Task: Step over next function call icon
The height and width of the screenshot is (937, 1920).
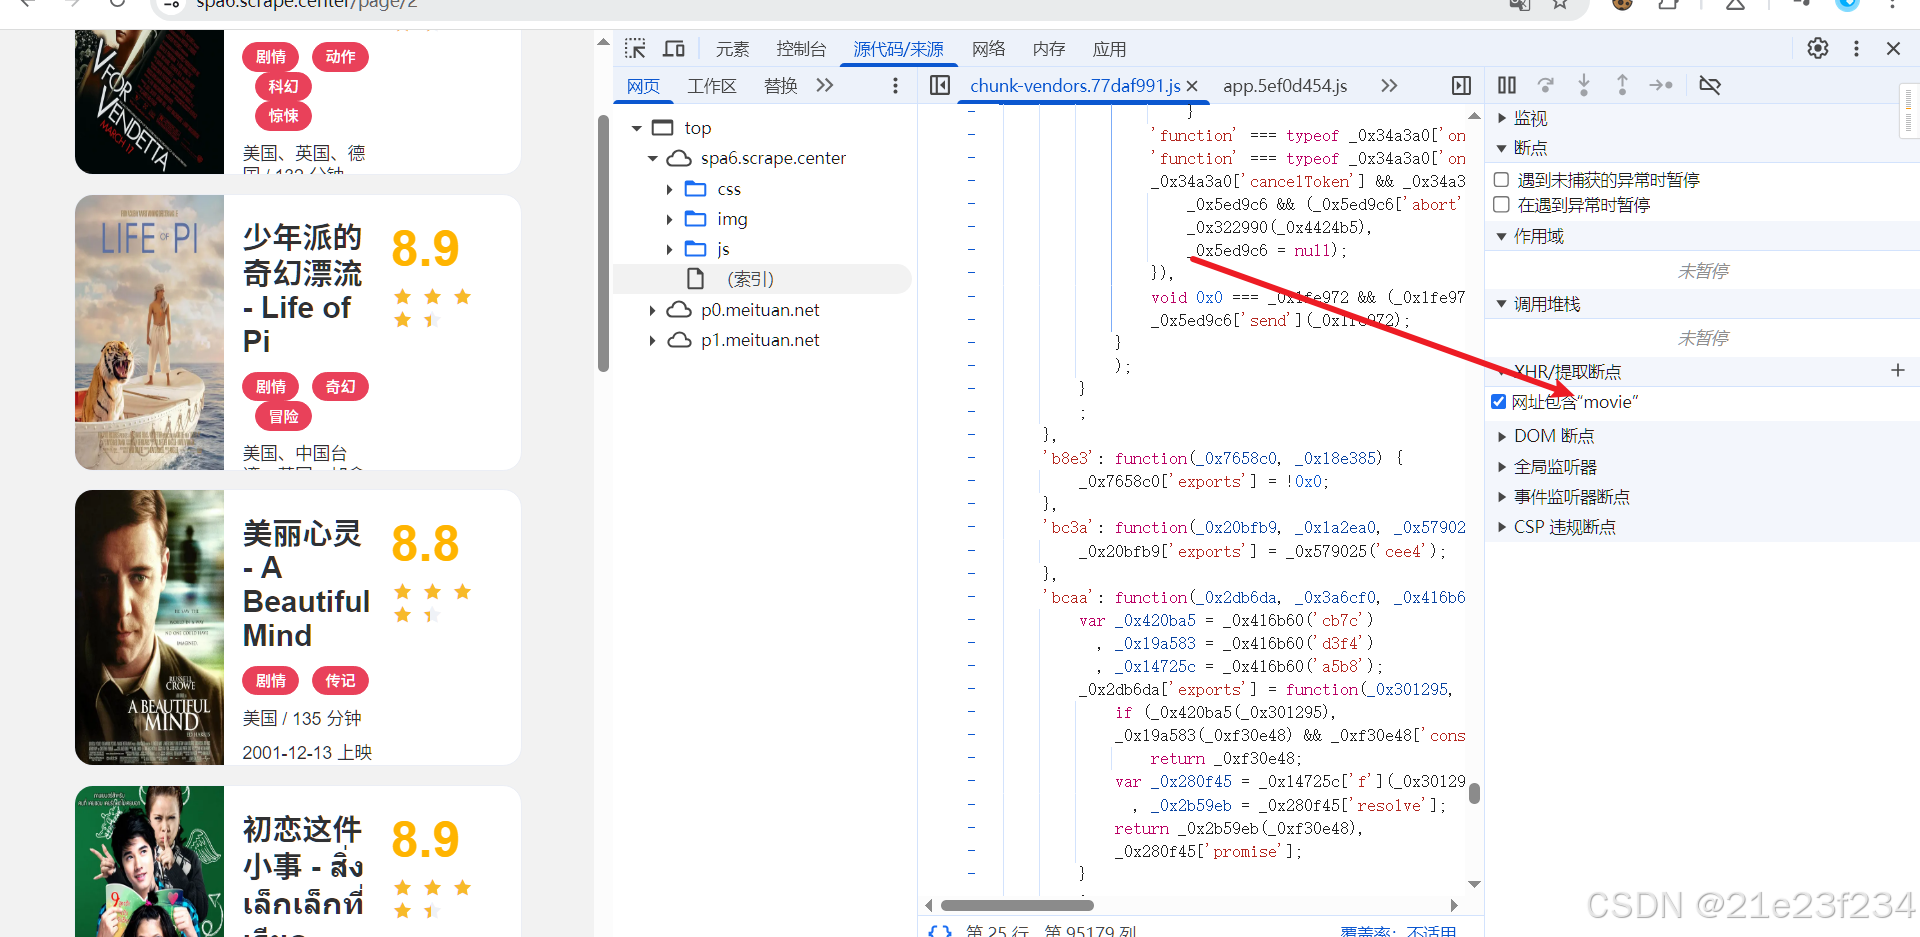Action: 1546,85
